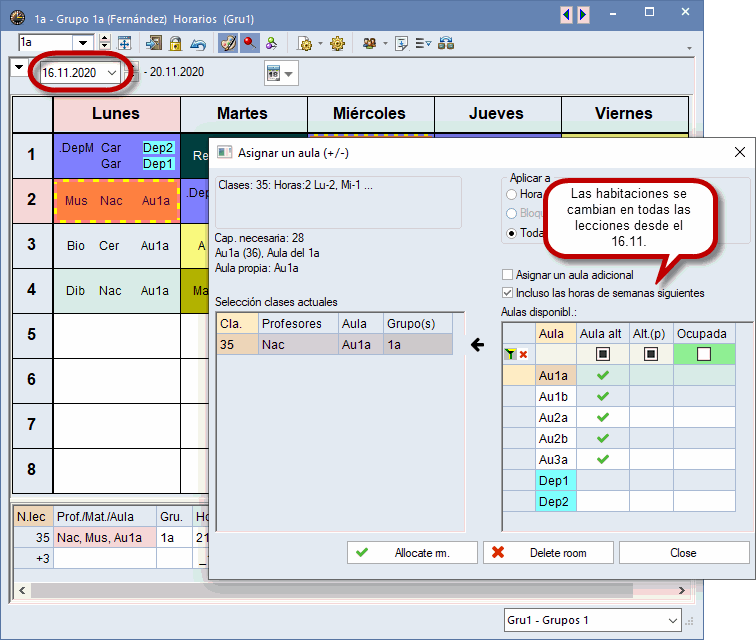The height and width of the screenshot is (640, 756).
Task: Click the funnel filter icon in rooms table
Action: tap(510, 354)
